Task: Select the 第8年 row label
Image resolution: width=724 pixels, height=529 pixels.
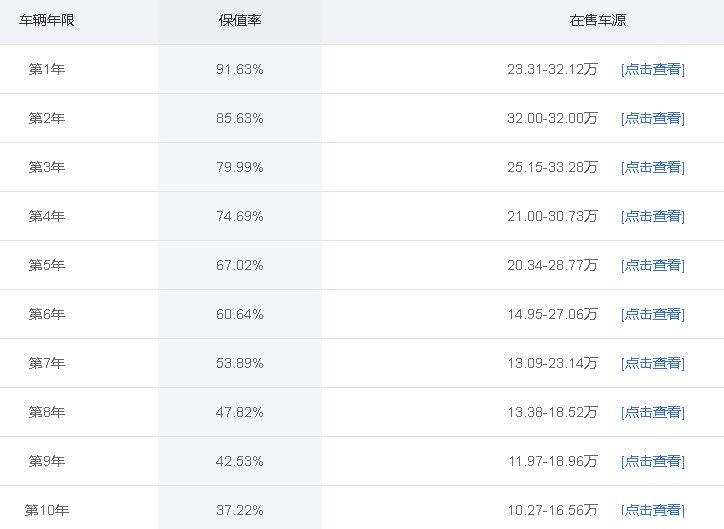Action: (x=47, y=412)
